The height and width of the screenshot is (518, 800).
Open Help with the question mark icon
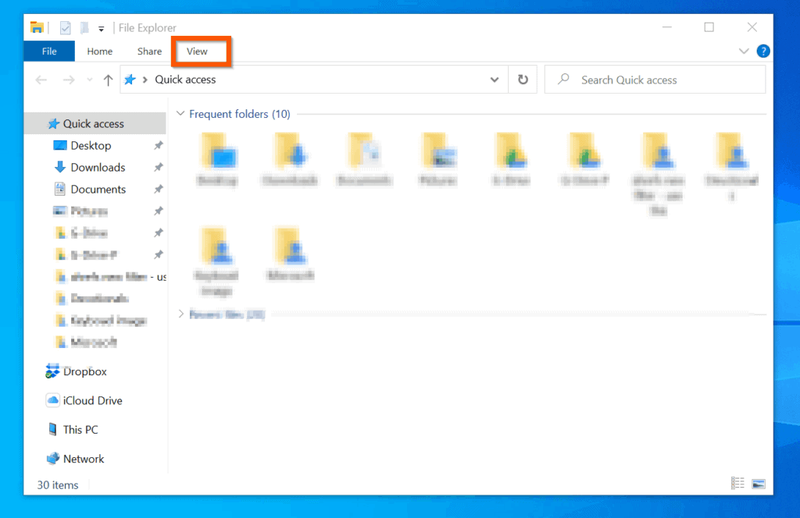[x=763, y=51]
